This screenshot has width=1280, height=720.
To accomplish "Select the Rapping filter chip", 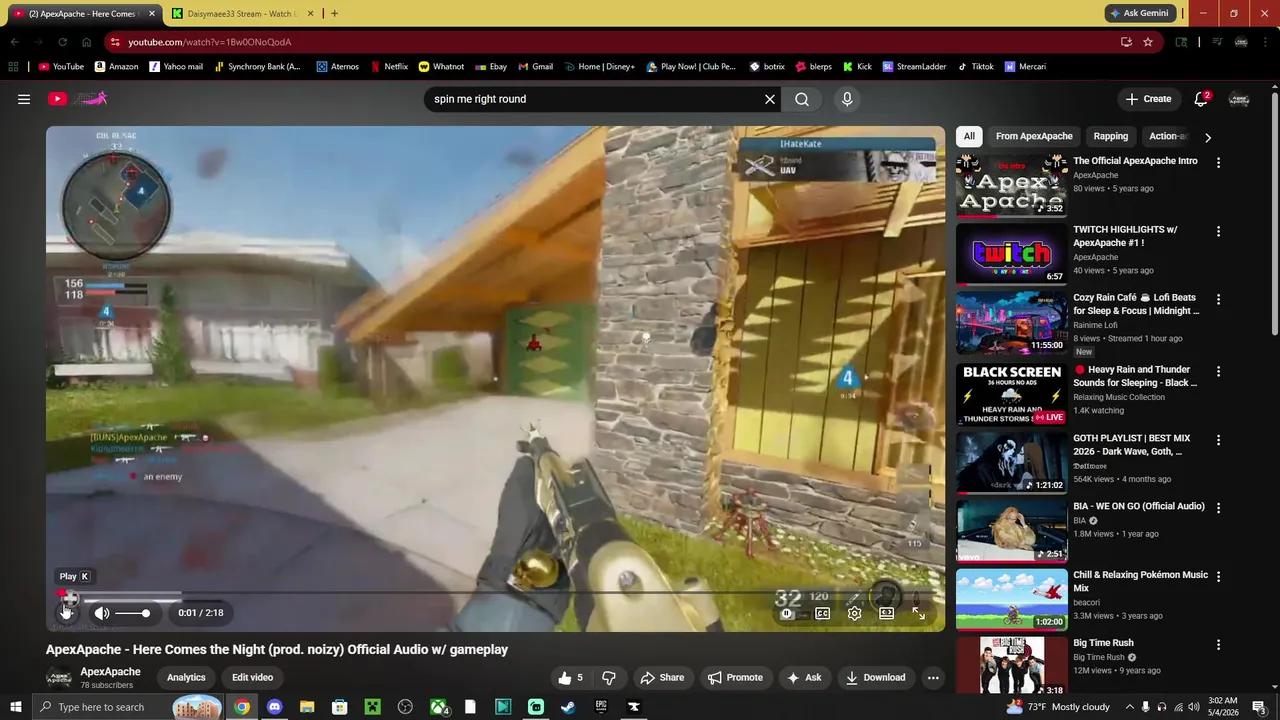I will point(1110,136).
